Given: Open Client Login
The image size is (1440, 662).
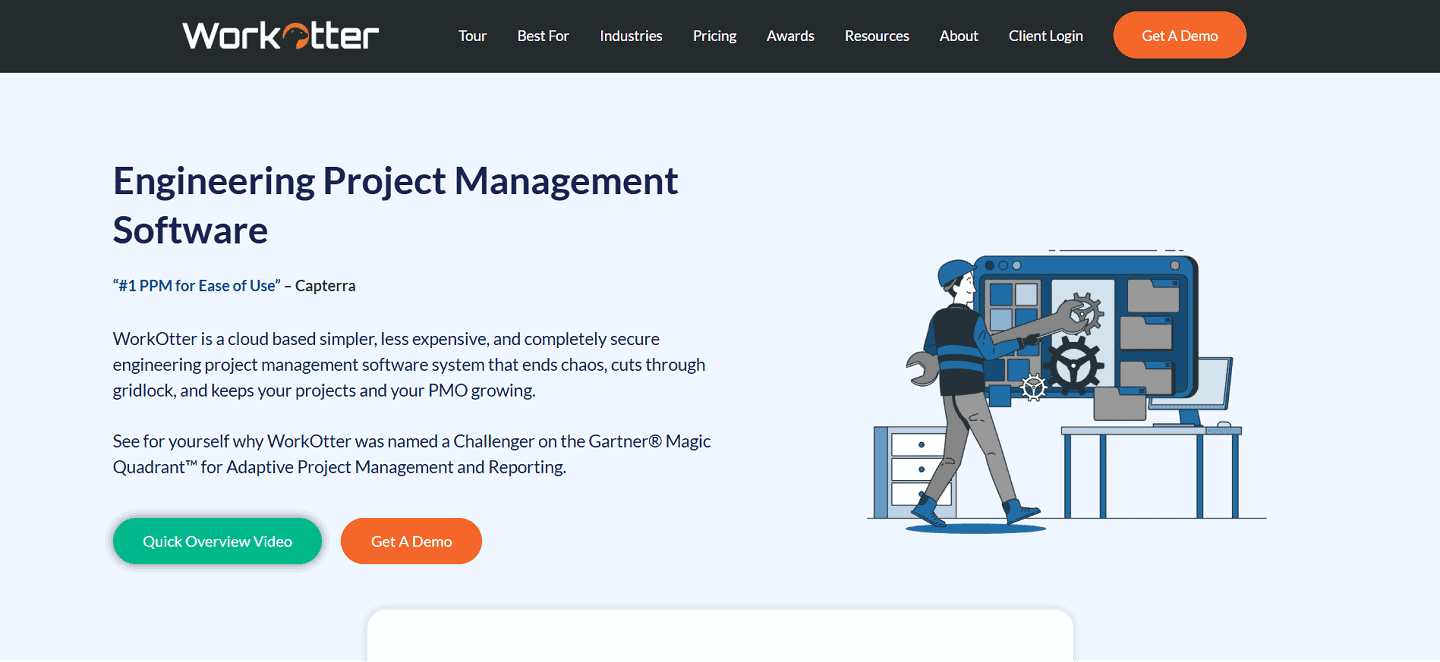Looking at the screenshot, I should (x=1045, y=35).
